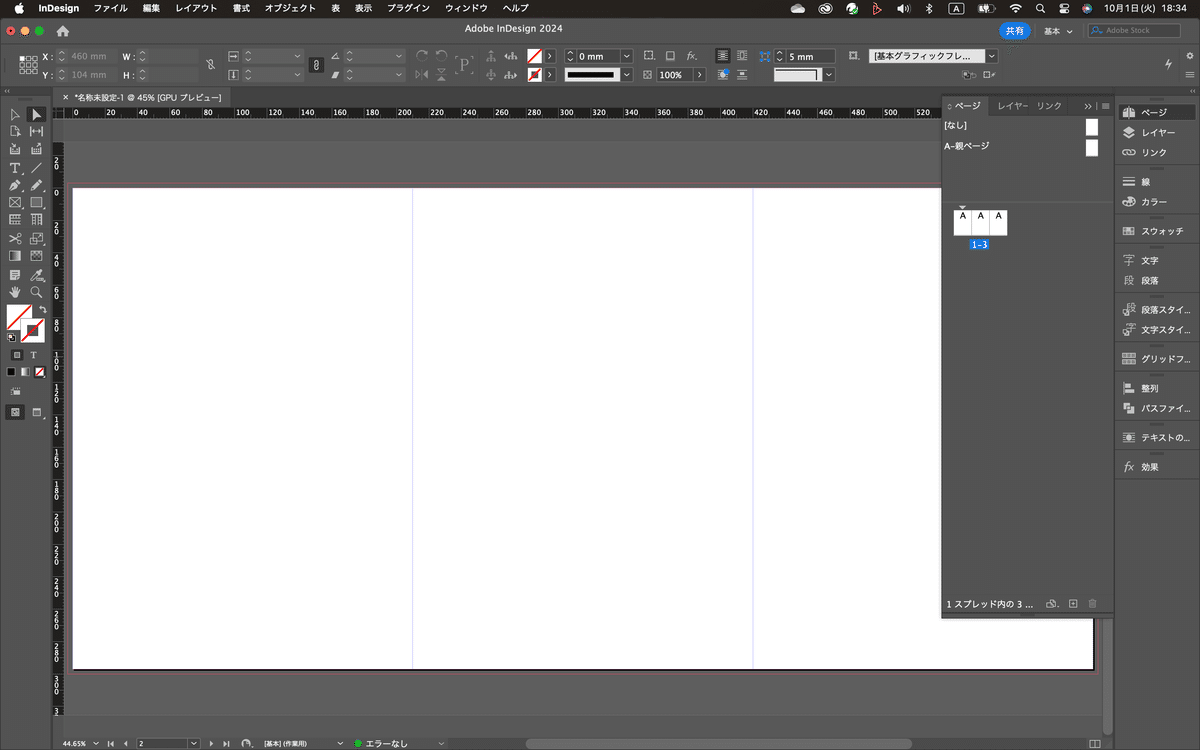Toggle formatting affects container button
1200x750 pixels.
pos(17,354)
